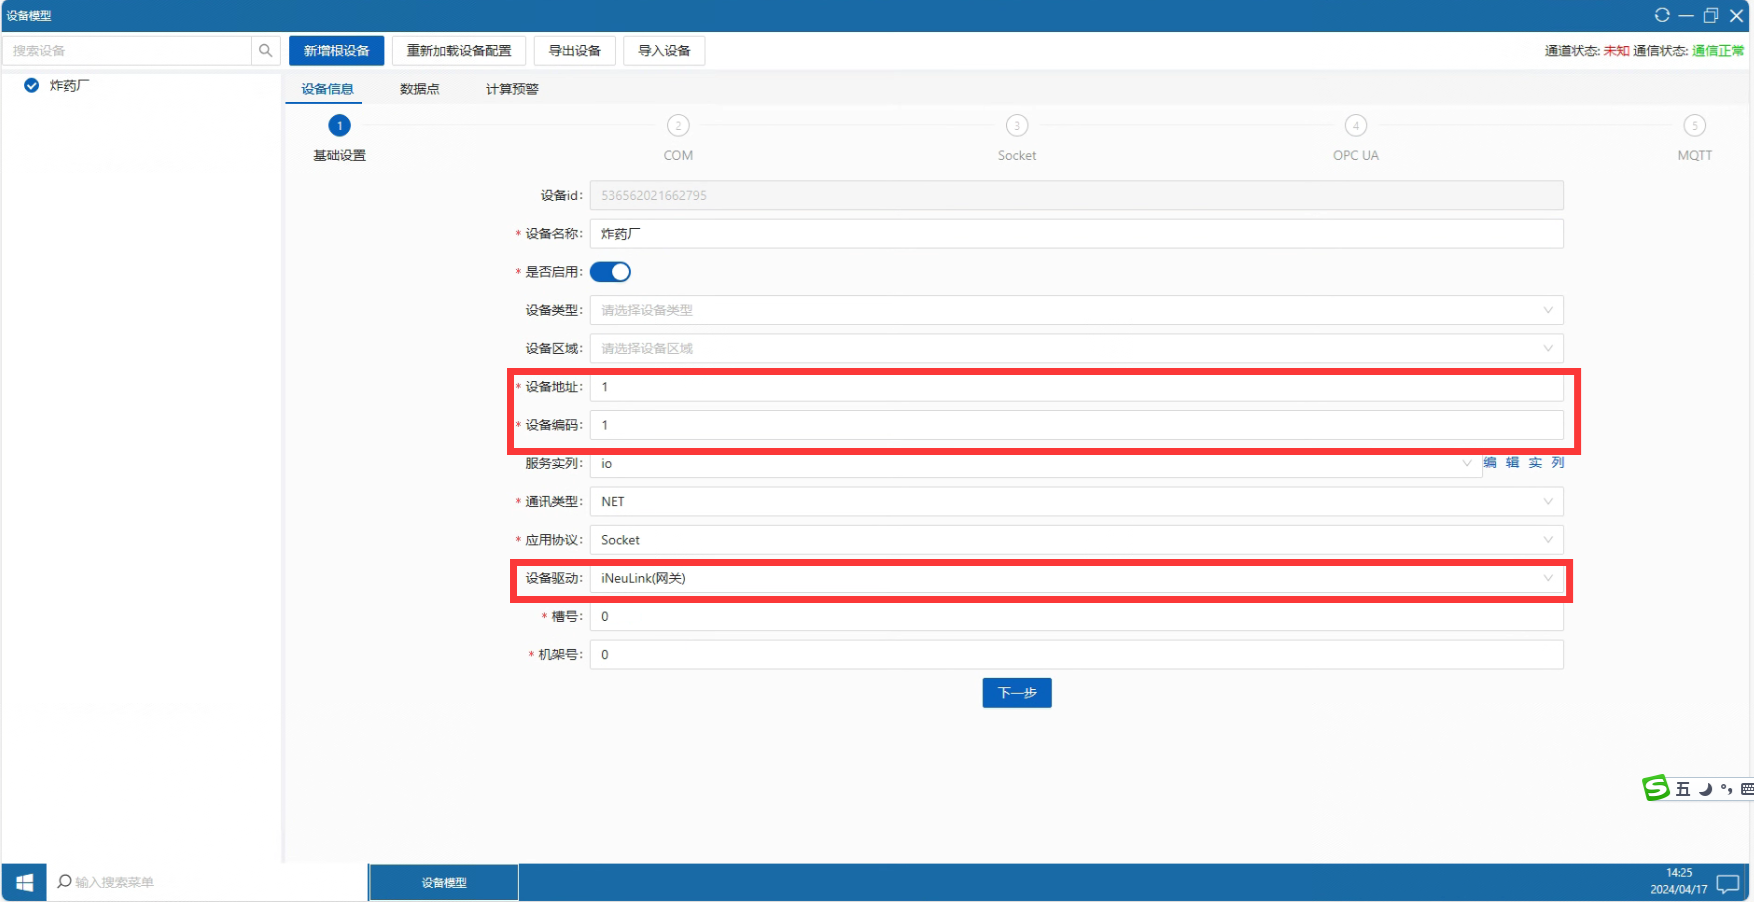The image size is (1754, 902).
Task: Click the 设备模型 taskbar item
Action: (x=444, y=883)
